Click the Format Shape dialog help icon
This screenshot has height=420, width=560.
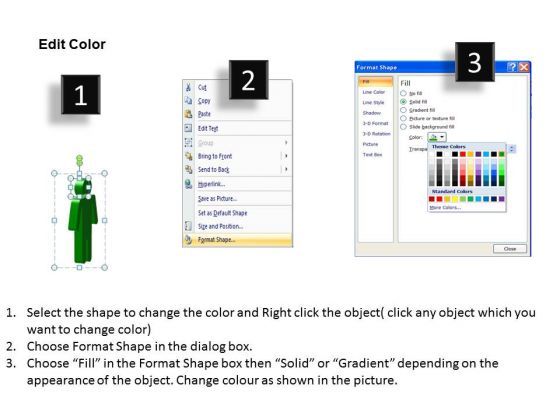tap(512, 67)
